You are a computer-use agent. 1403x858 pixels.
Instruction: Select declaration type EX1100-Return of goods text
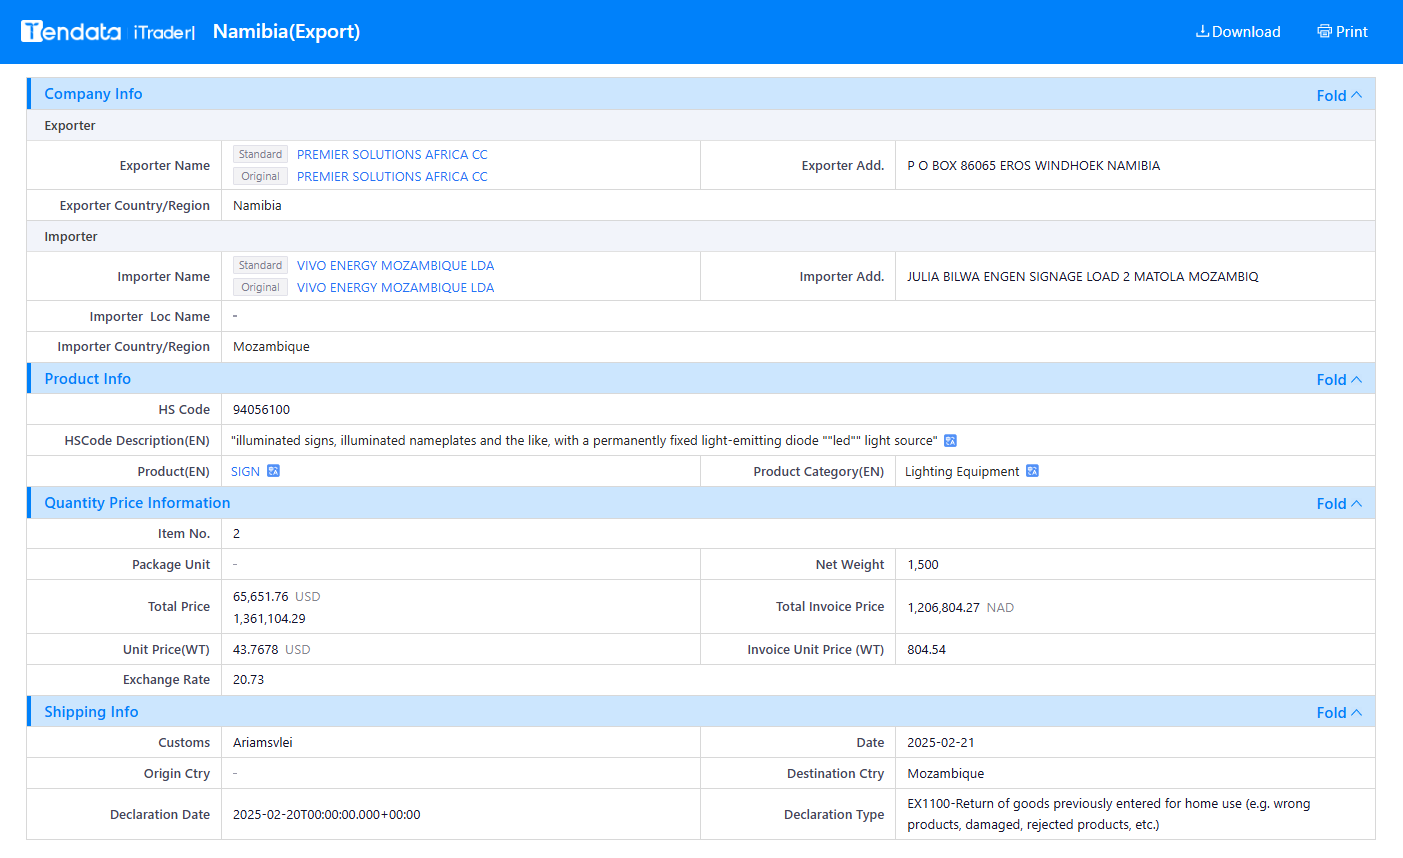point(1108,814)
